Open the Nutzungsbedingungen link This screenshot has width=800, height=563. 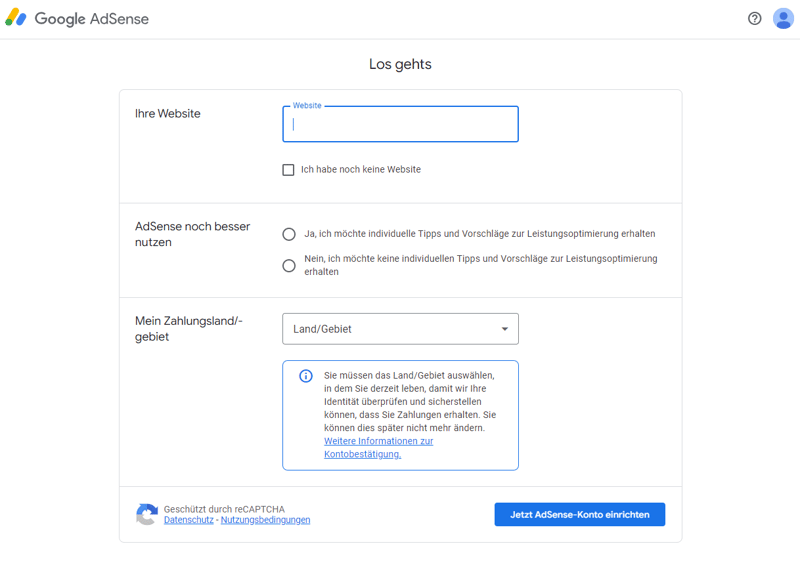pyautogui.click(x=266, y=520)
